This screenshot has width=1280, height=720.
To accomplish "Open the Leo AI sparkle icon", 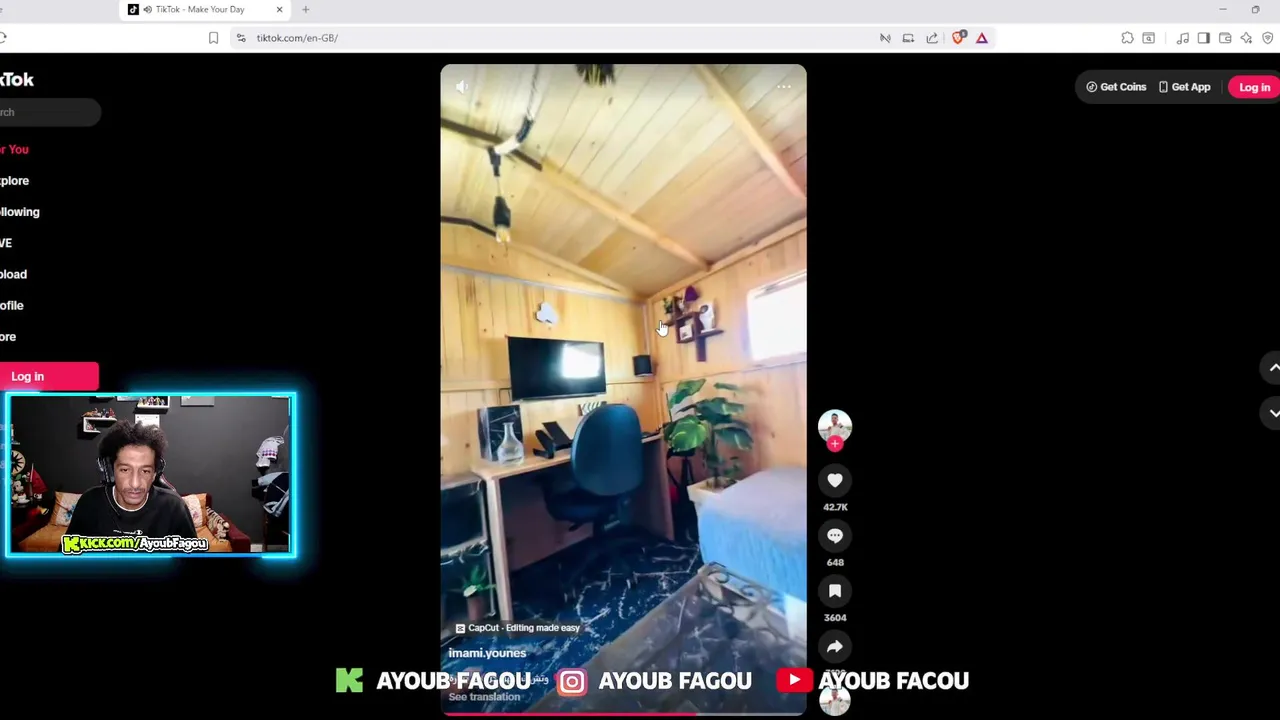I will (1246, 38).
